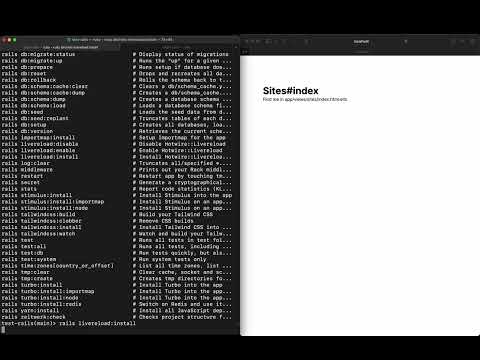The height and width of the screenshot is (360, 480).
Task: Click 'rails db:setup' in terminal
Action: pos(24,125)
